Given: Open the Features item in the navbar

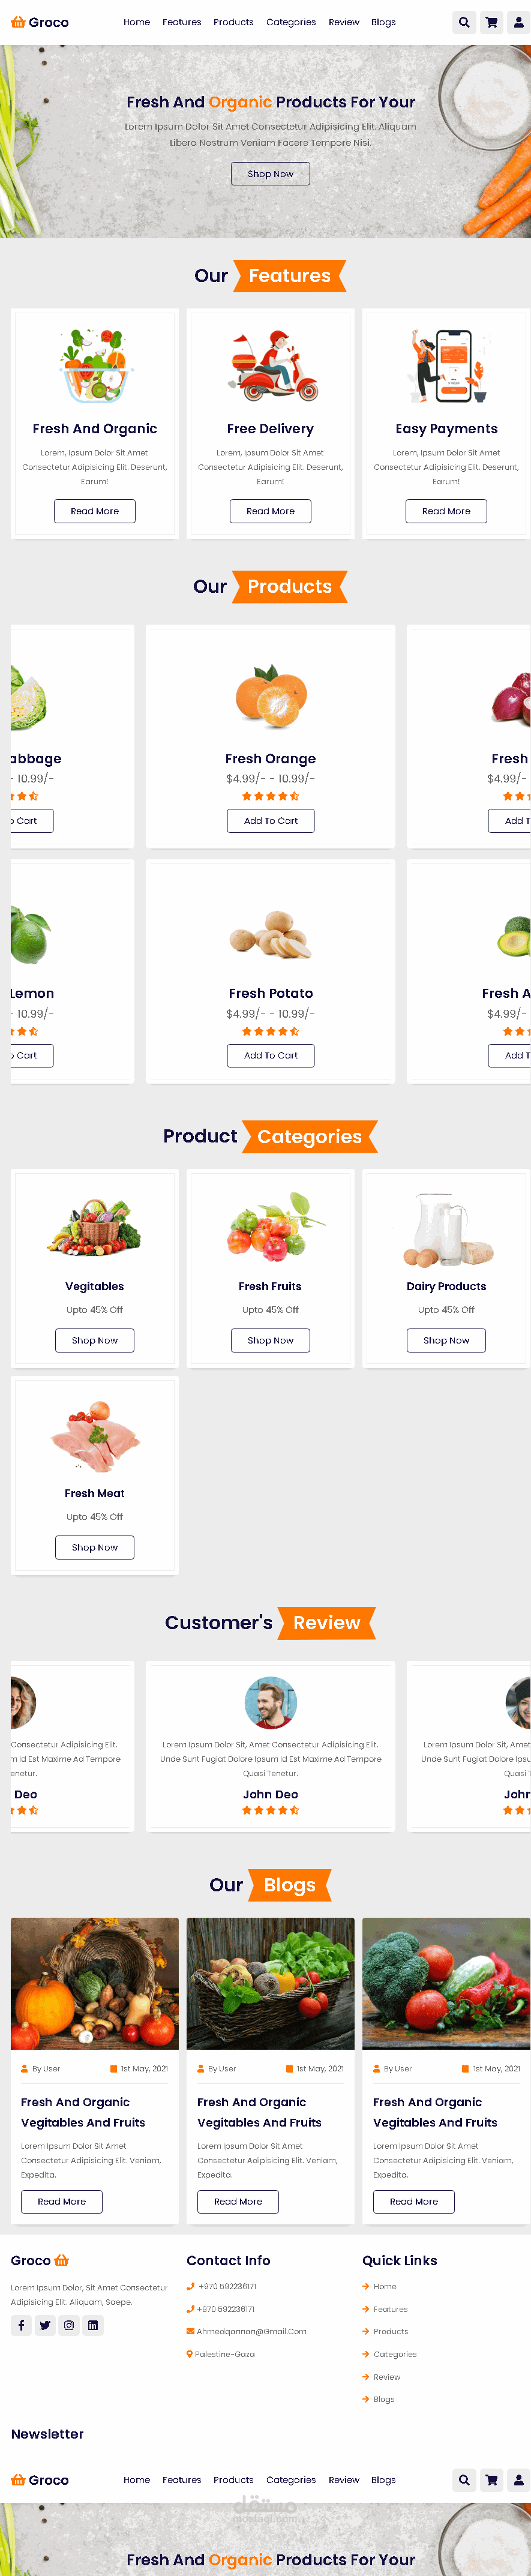Looking at the screenshot, I should 181,21.
